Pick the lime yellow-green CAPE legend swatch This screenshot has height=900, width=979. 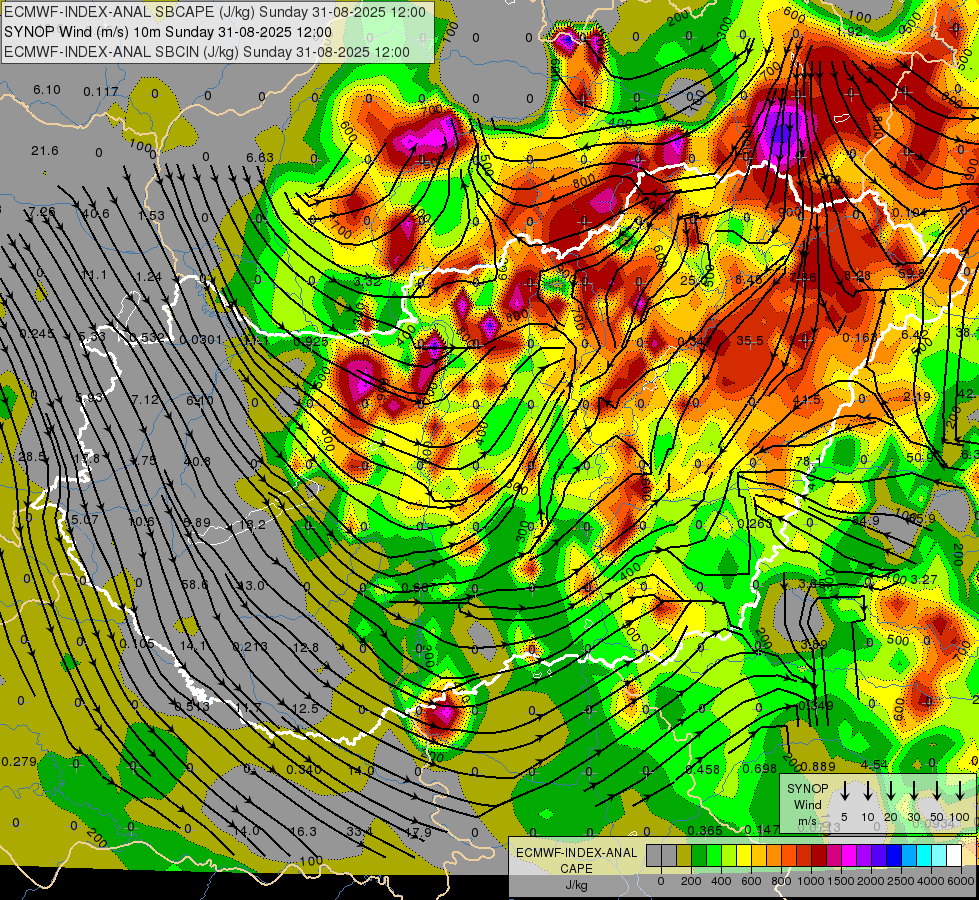click(x=729, y=856)
